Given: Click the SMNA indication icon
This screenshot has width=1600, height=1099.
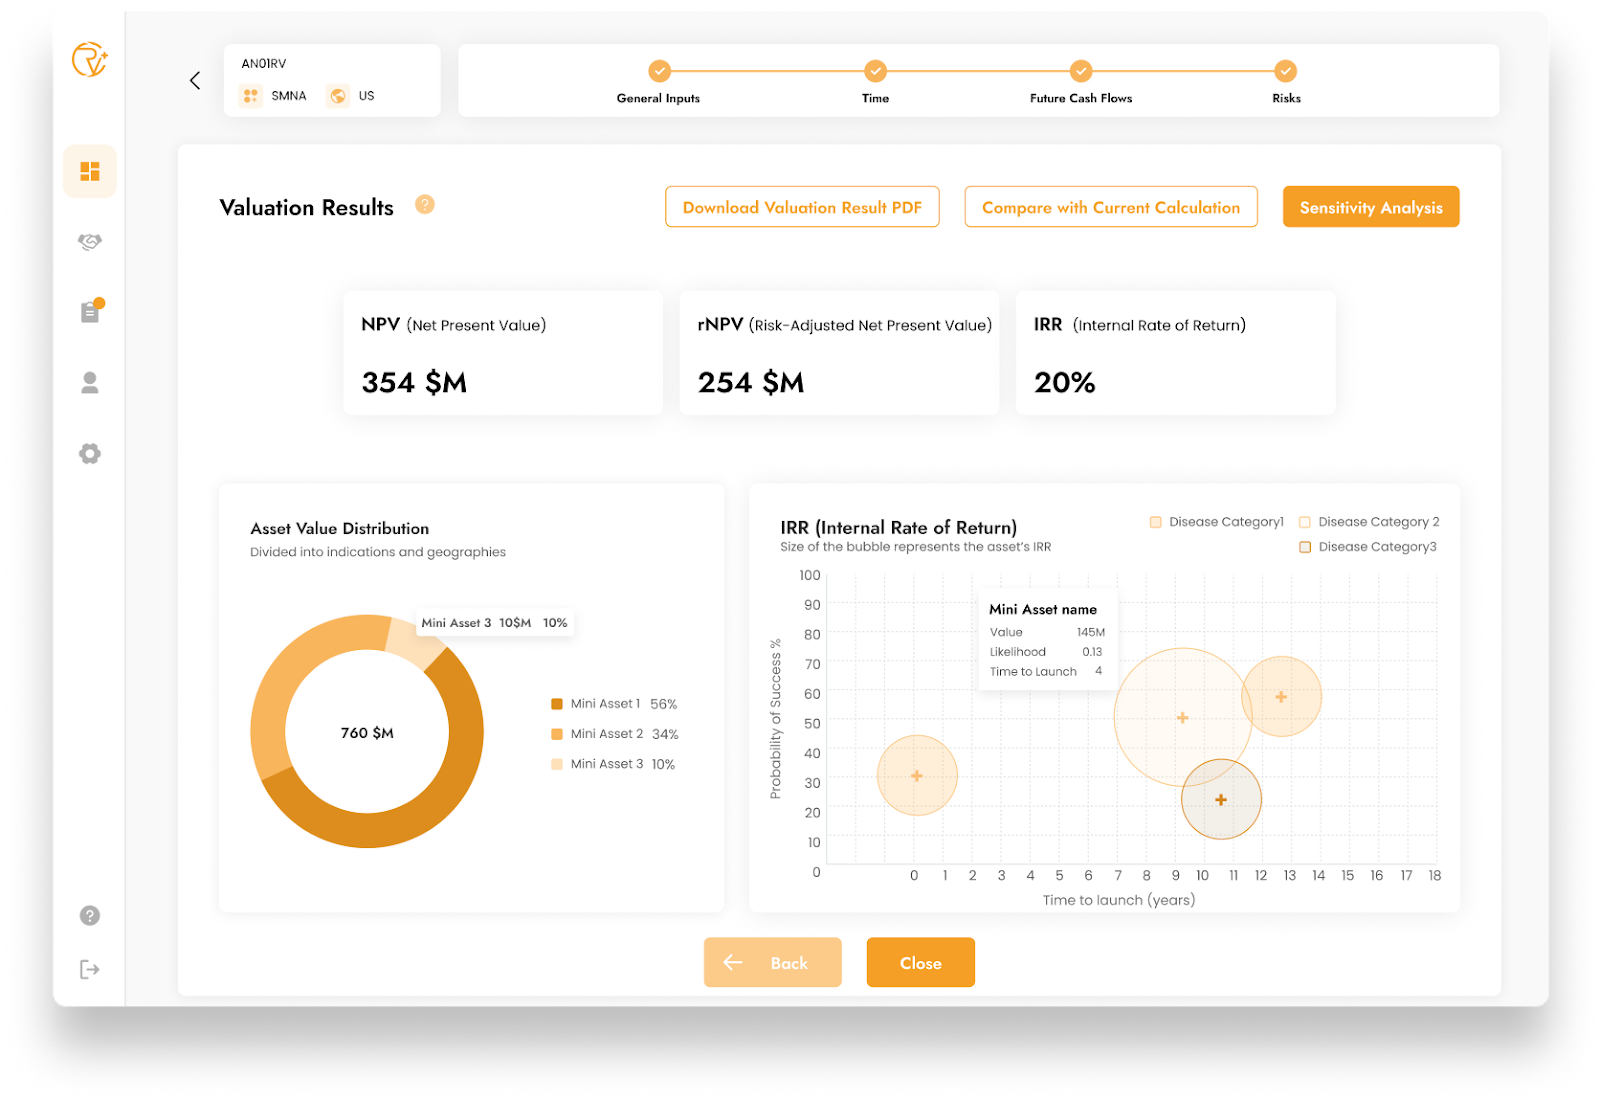Looking at the screenshot, I should pos(251,96).
